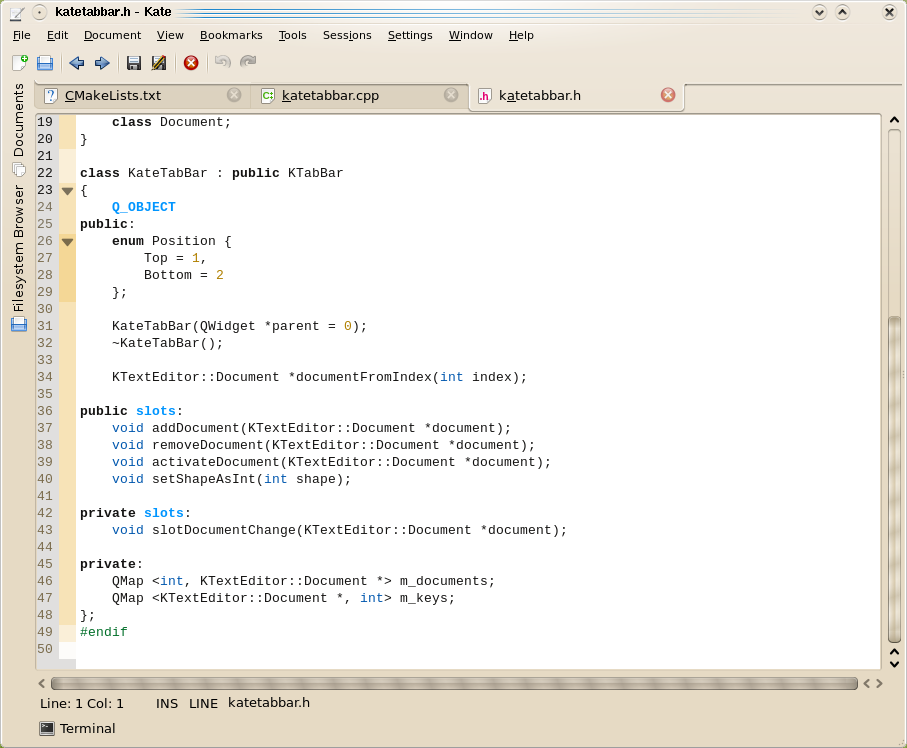
Task: Switch to the katetabbar.cpp tab
Action: click(x=359, y=95)
